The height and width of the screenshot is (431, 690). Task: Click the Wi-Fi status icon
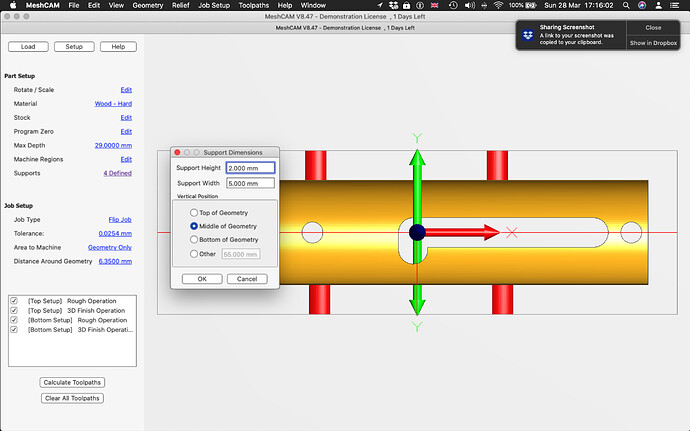[498, 5]
